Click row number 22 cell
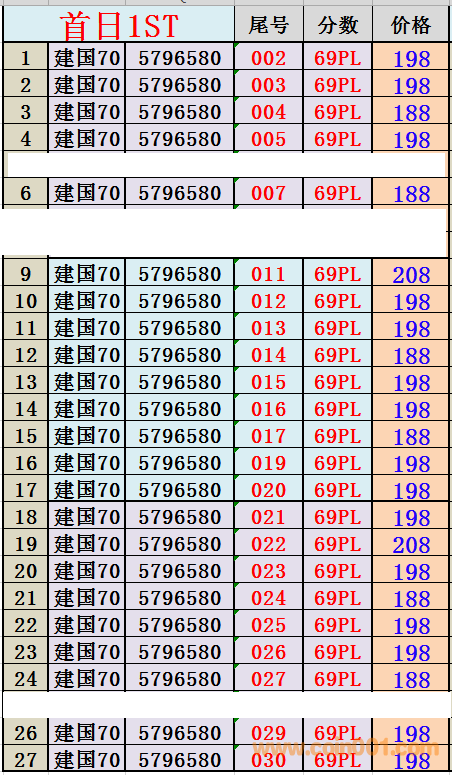 click(x=26, y=625)
